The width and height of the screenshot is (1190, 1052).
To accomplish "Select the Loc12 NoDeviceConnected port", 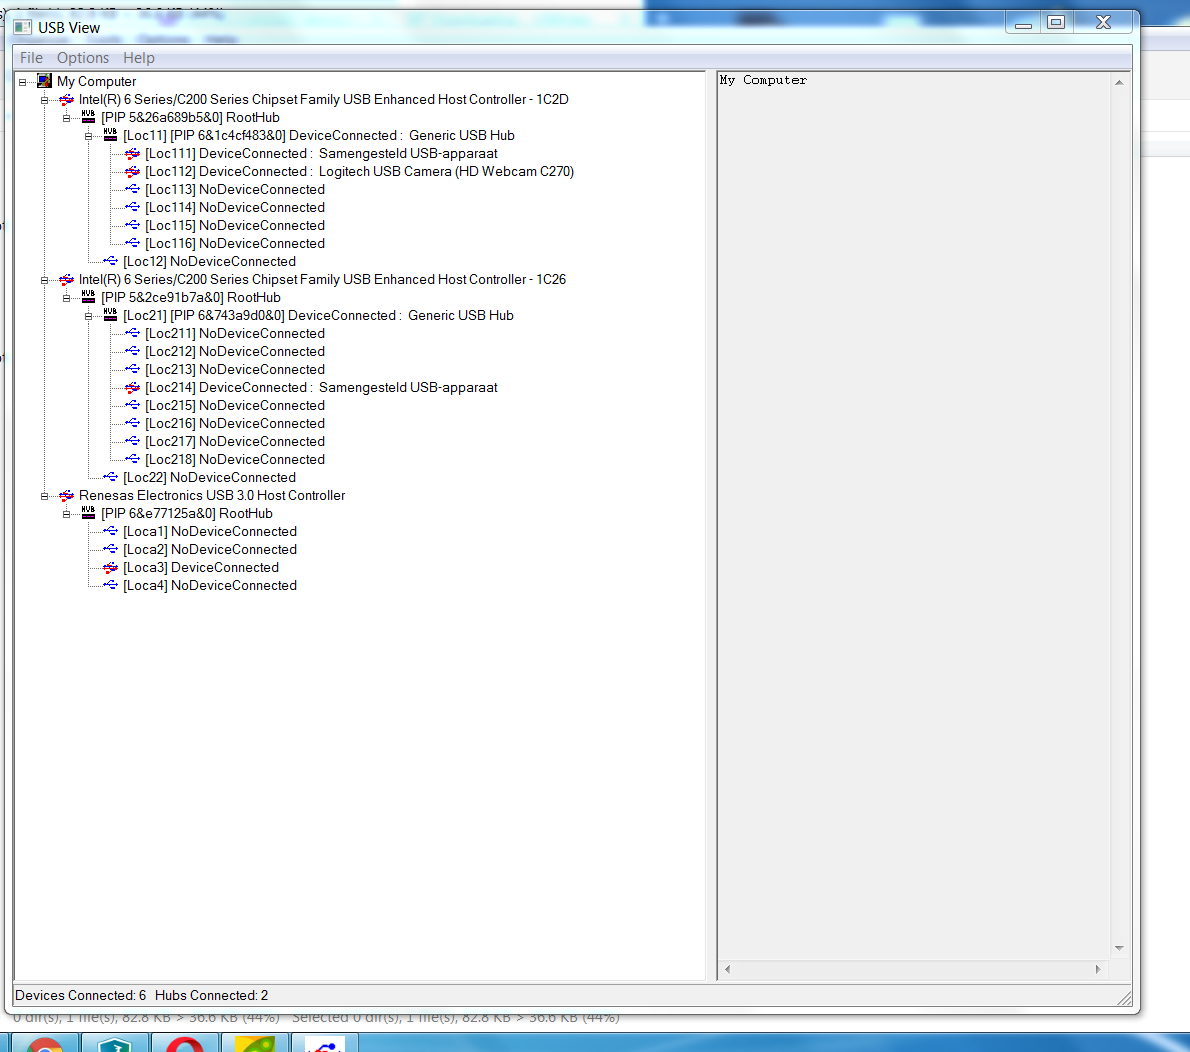I will pos(209,261).
